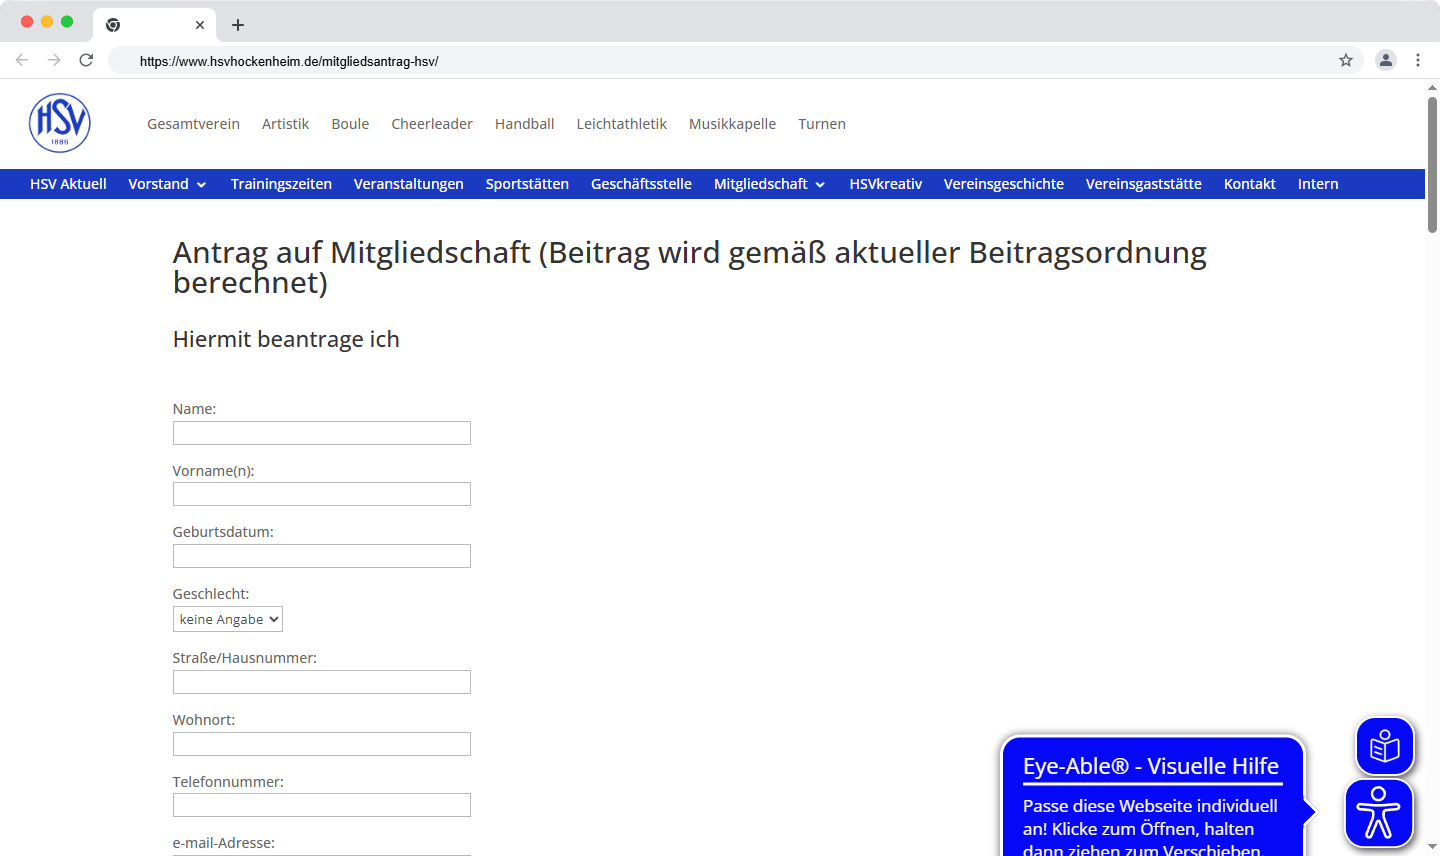Image resolution: width=1440 pixels, height=856 pixels.
Task: Open the Eye-Able reading aid icon
Action: [x=1384, y=745]
